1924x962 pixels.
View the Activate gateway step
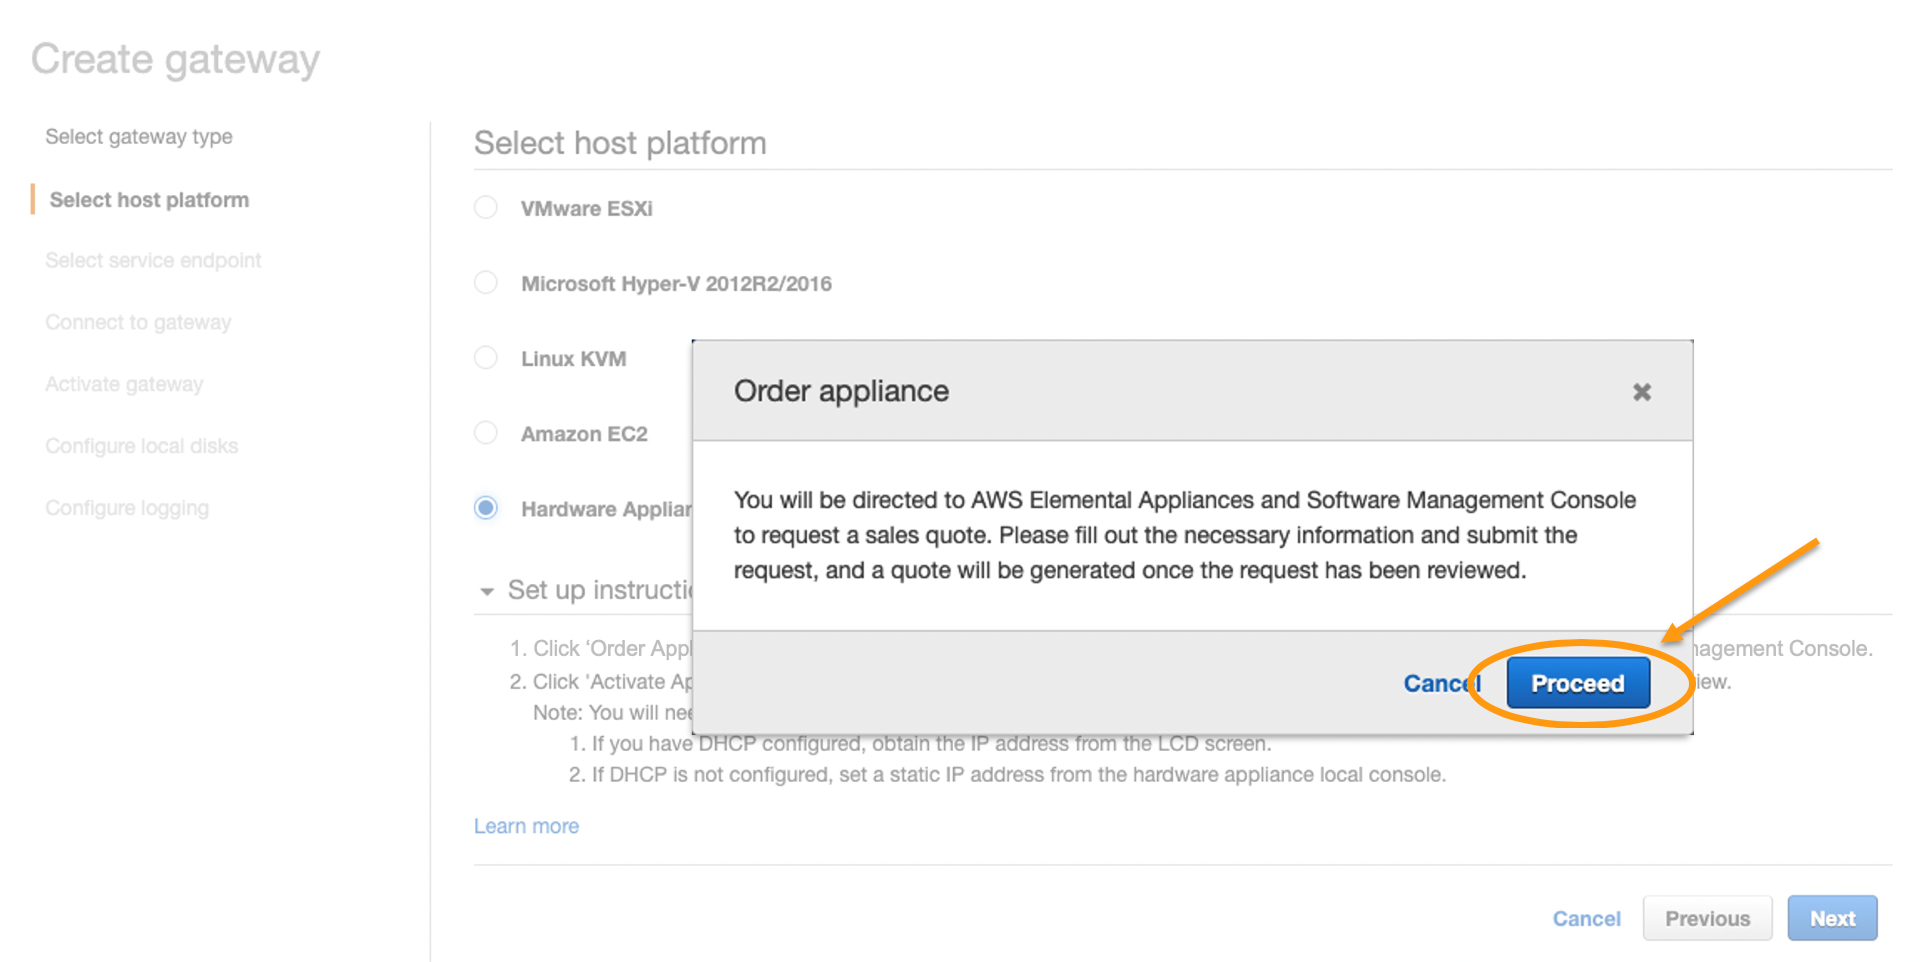point(123,383)
